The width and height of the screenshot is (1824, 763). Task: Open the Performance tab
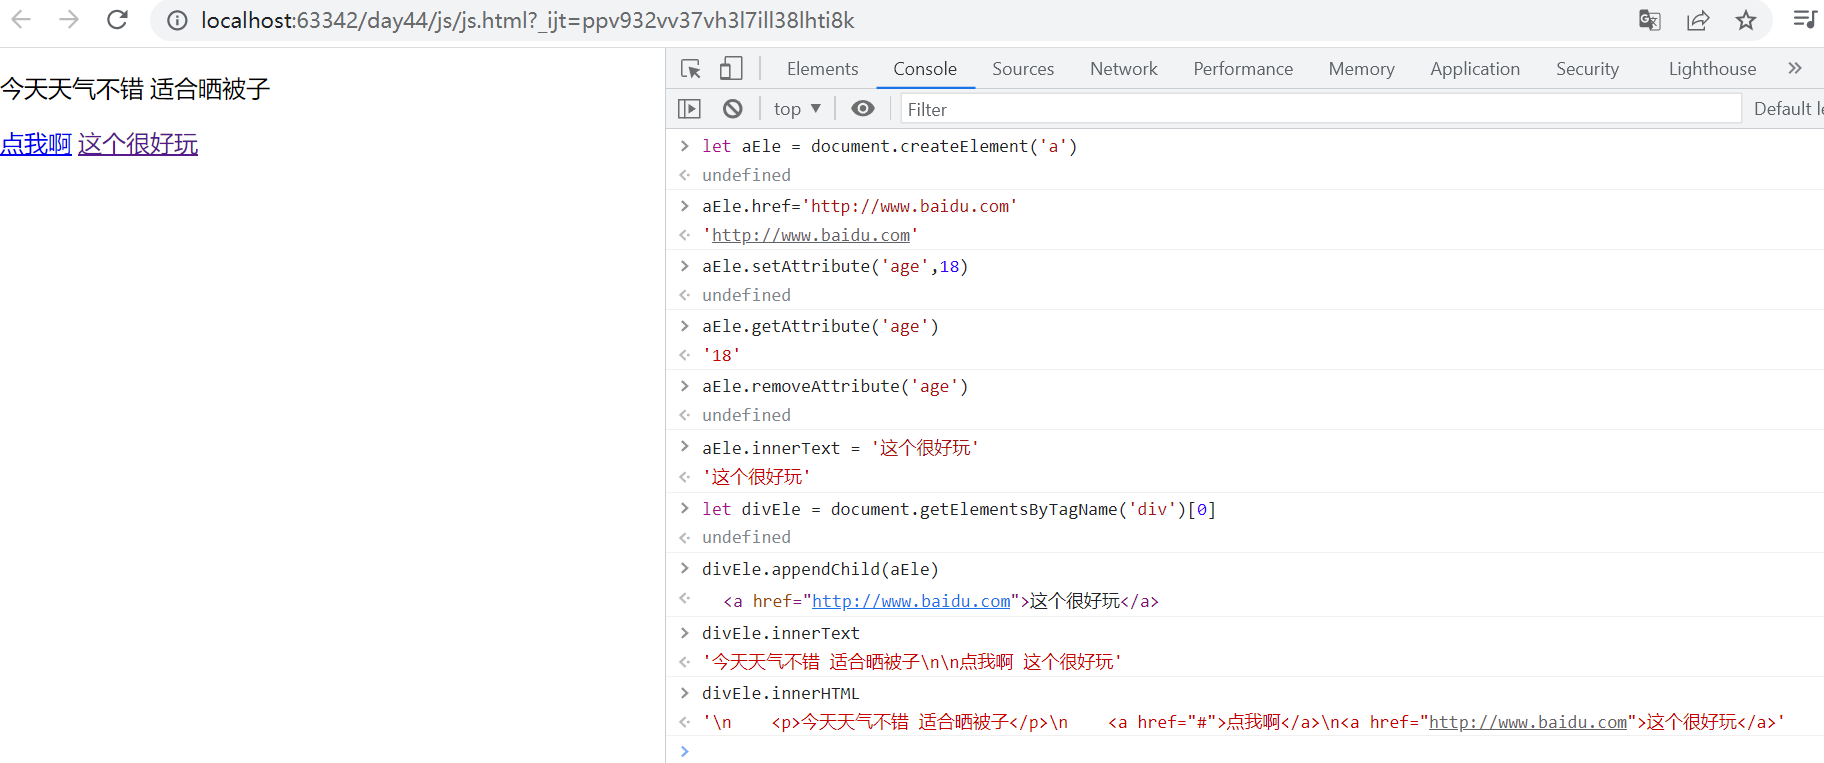(1243, 69)
